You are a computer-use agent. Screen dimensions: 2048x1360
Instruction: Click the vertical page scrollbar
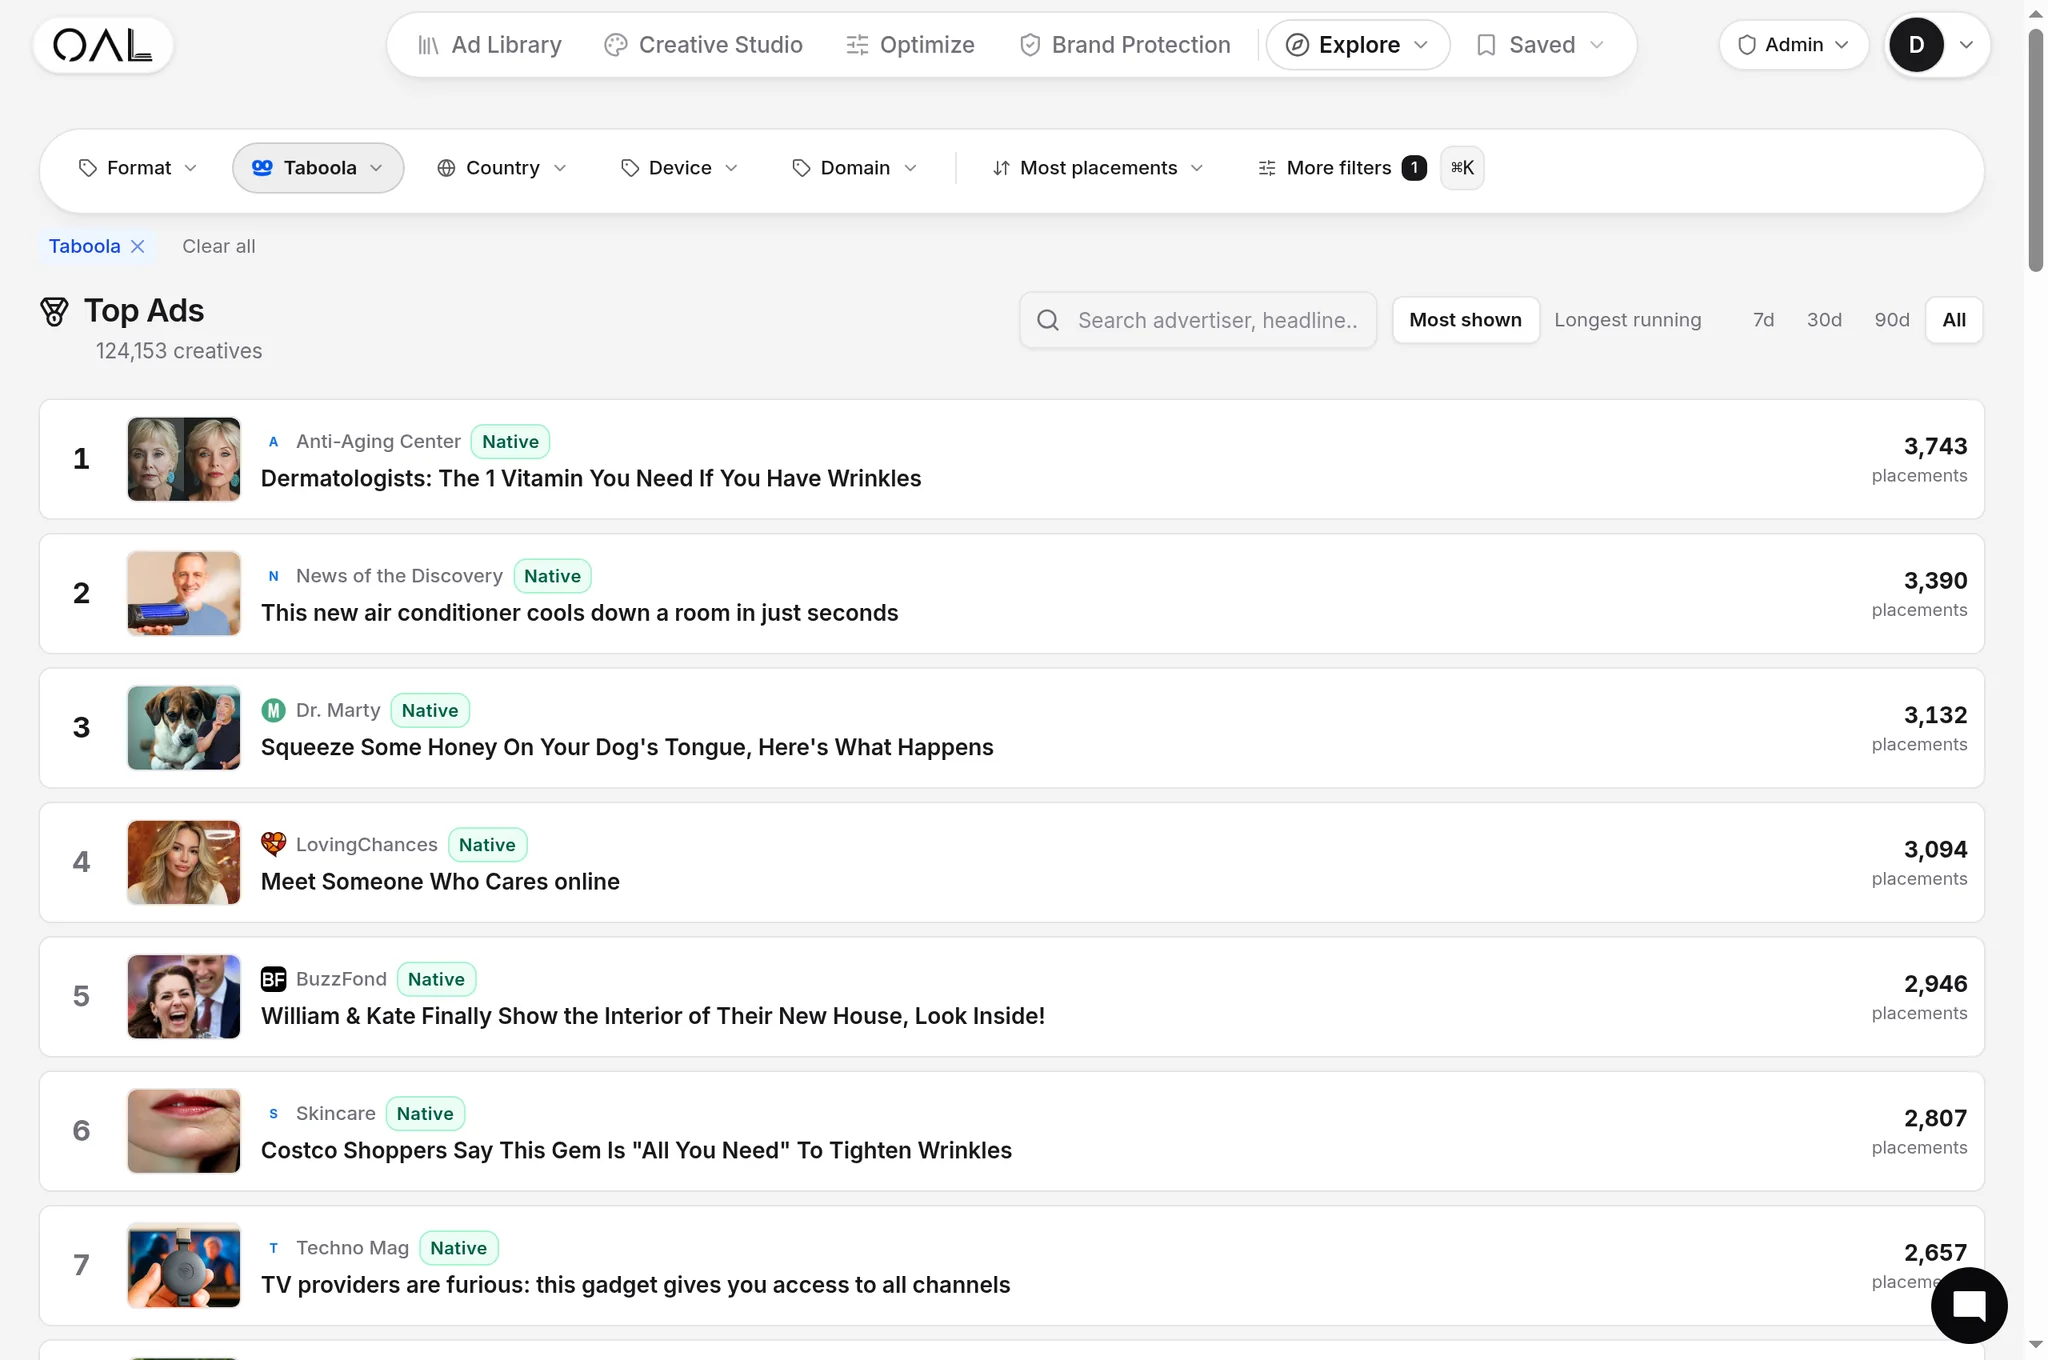tap(2036, 150)
